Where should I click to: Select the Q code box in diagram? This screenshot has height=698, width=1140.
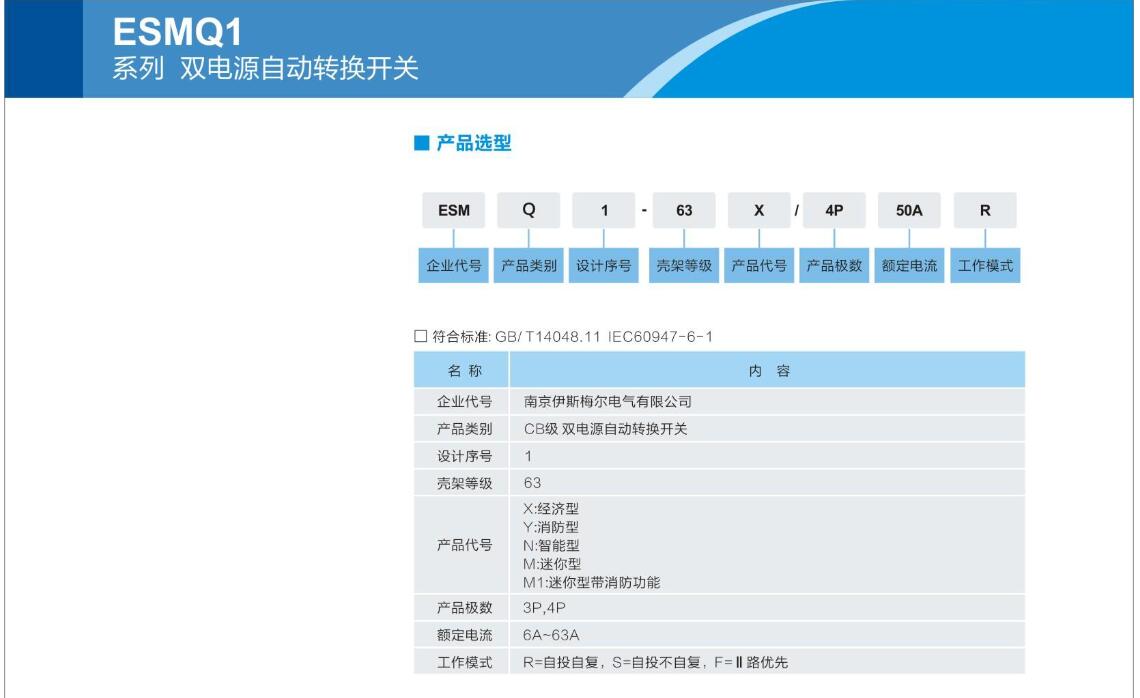(528, 211)
